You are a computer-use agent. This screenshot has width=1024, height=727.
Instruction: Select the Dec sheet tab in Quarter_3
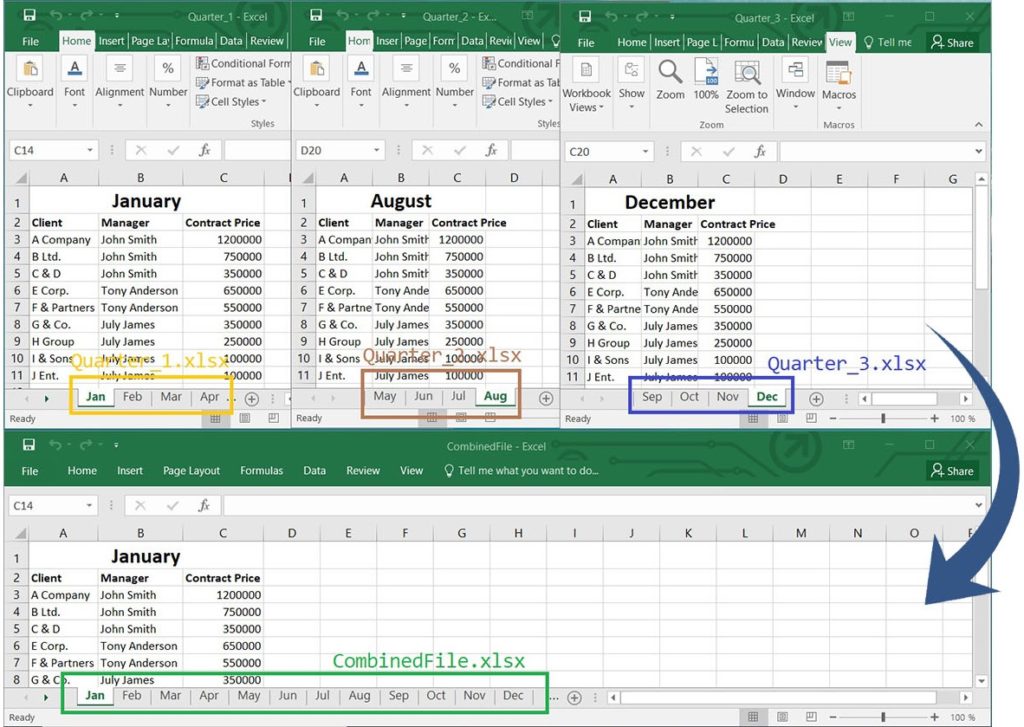pos(768,397)
